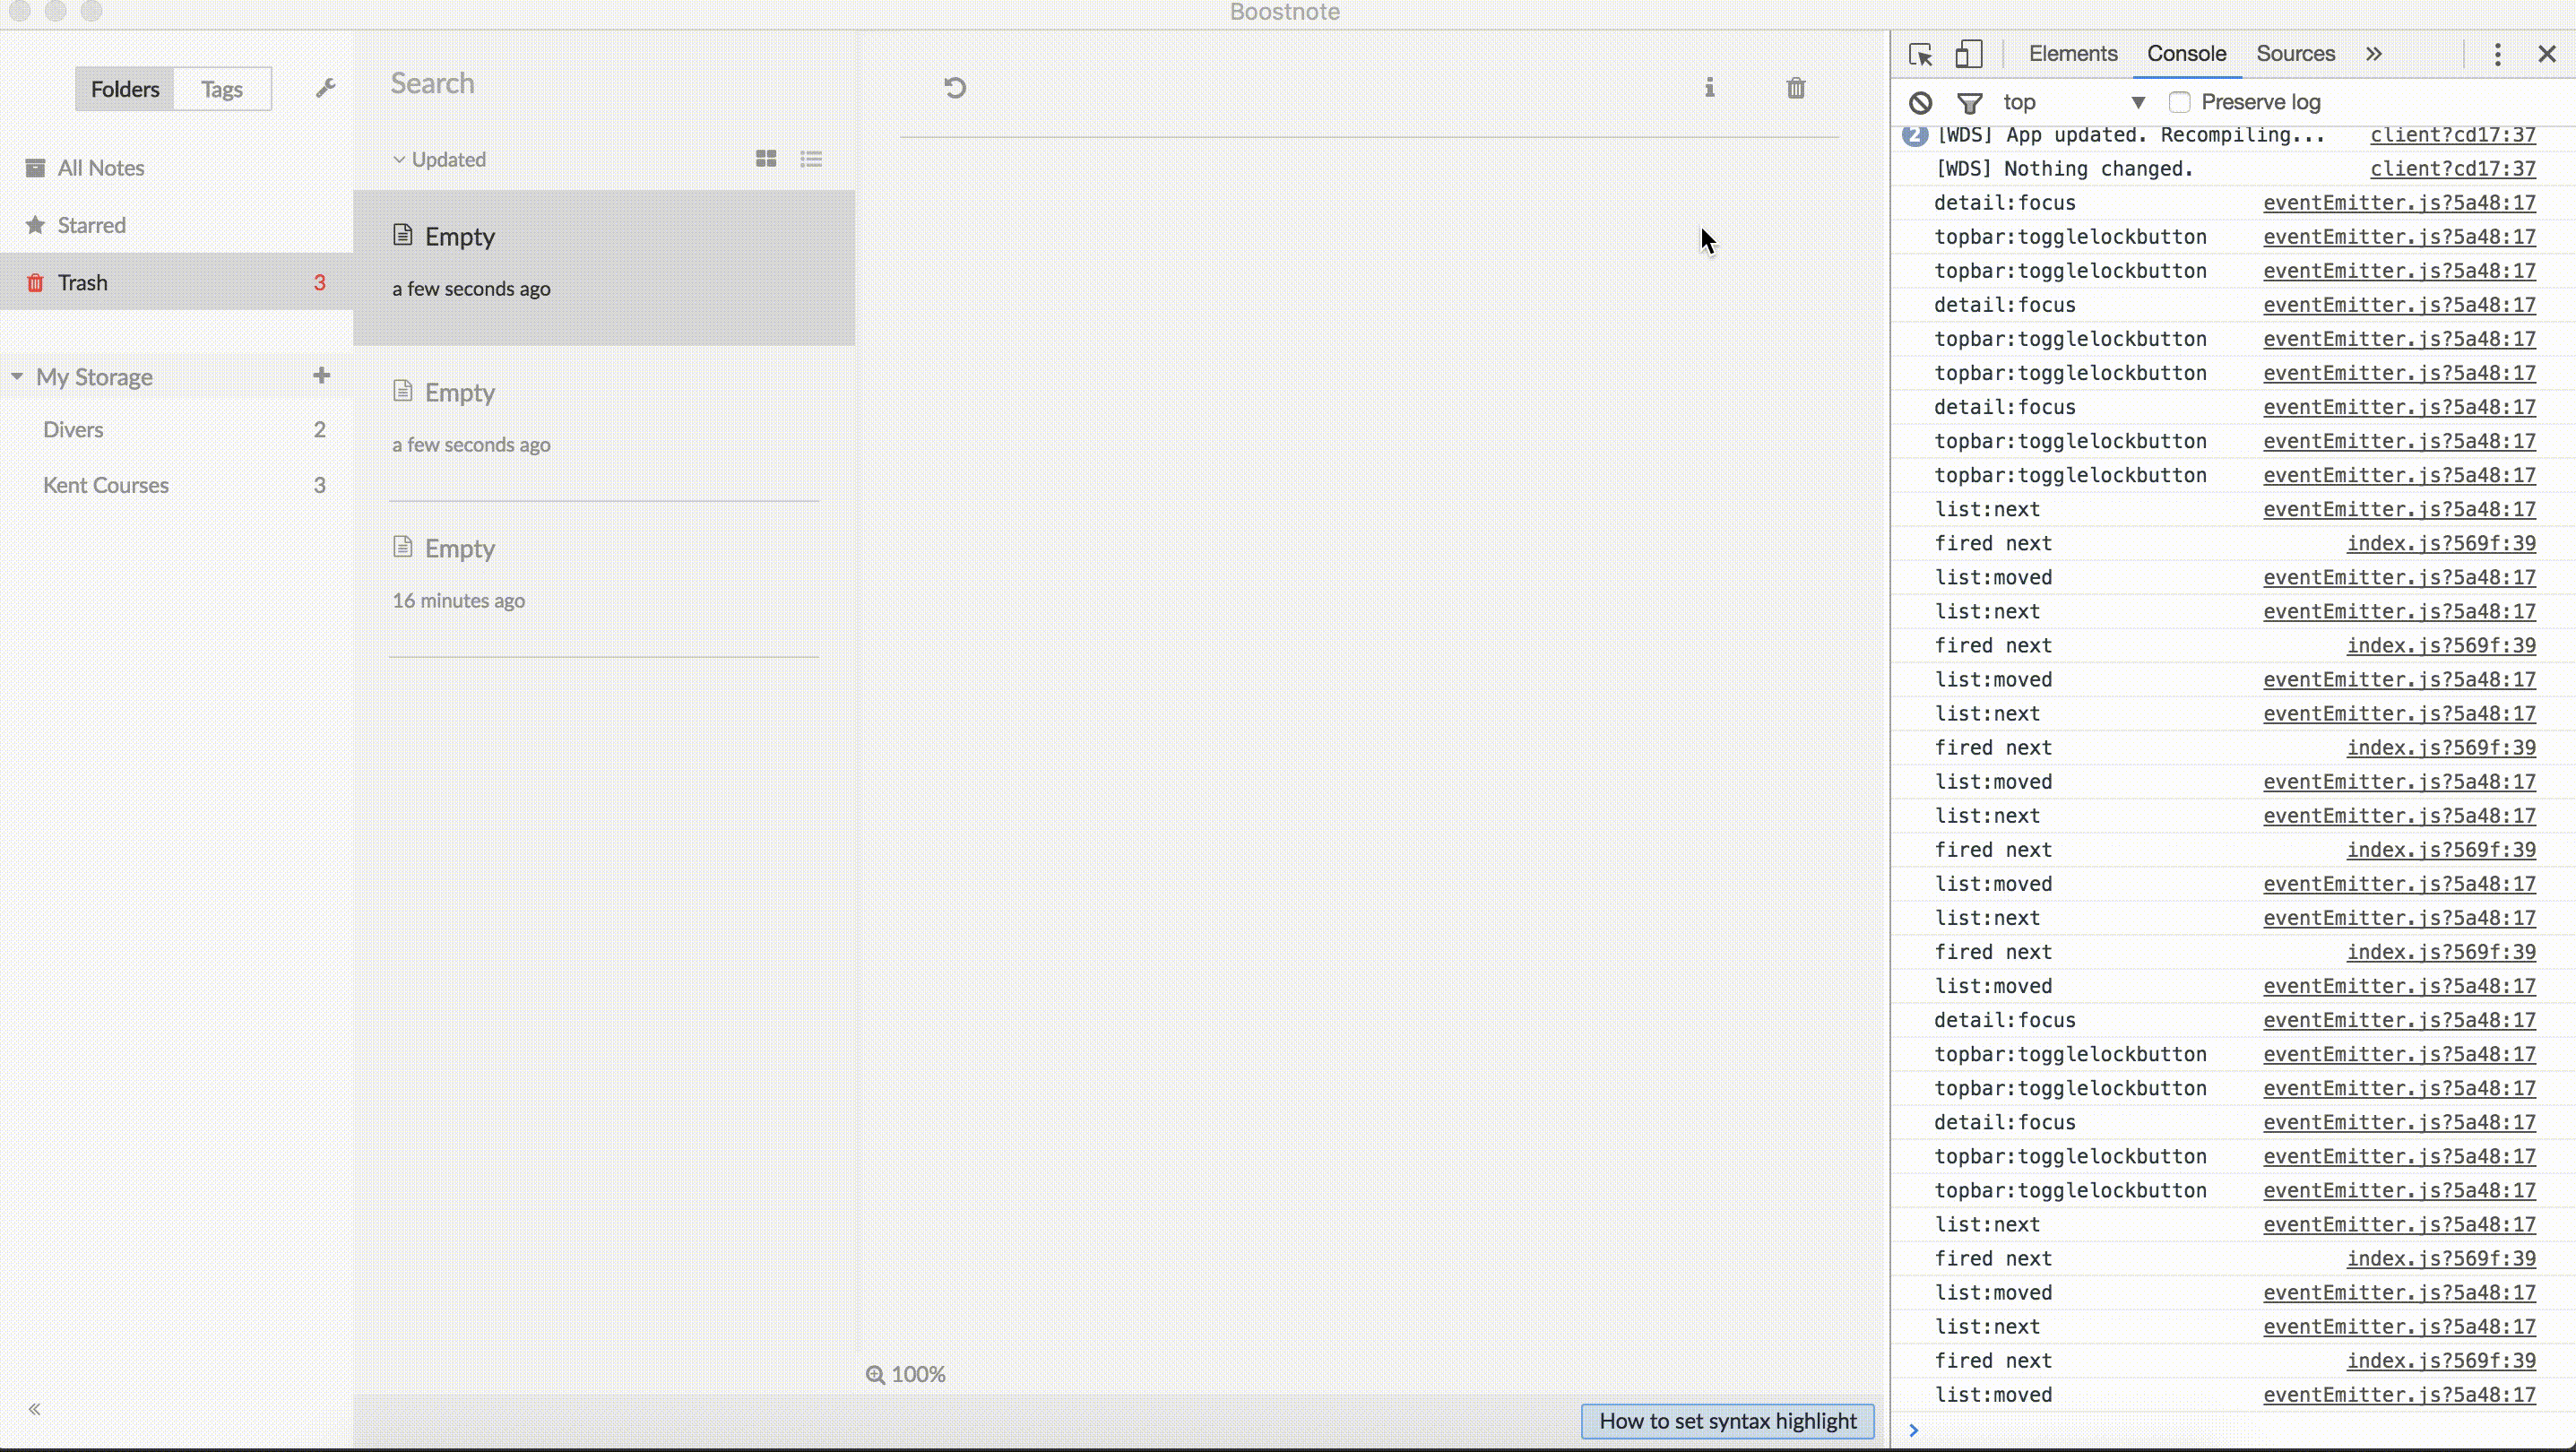The width and height of the screenshot is (2576, 1452).
Task: Enable the Preserve log checkbox
Action: click(x=2179, y=102)
